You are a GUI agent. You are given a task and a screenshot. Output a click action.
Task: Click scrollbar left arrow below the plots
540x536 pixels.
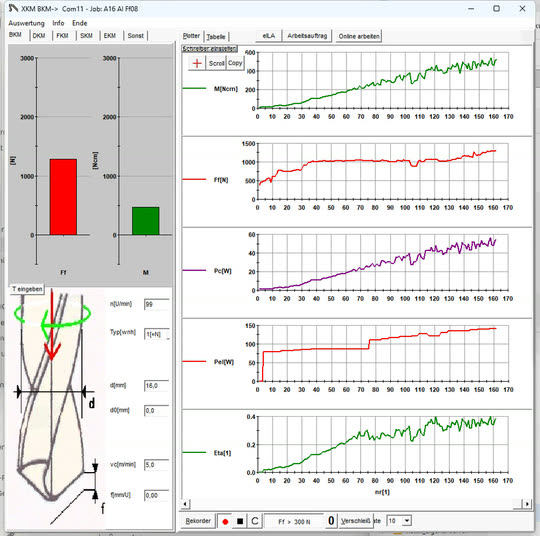point(185,504)
